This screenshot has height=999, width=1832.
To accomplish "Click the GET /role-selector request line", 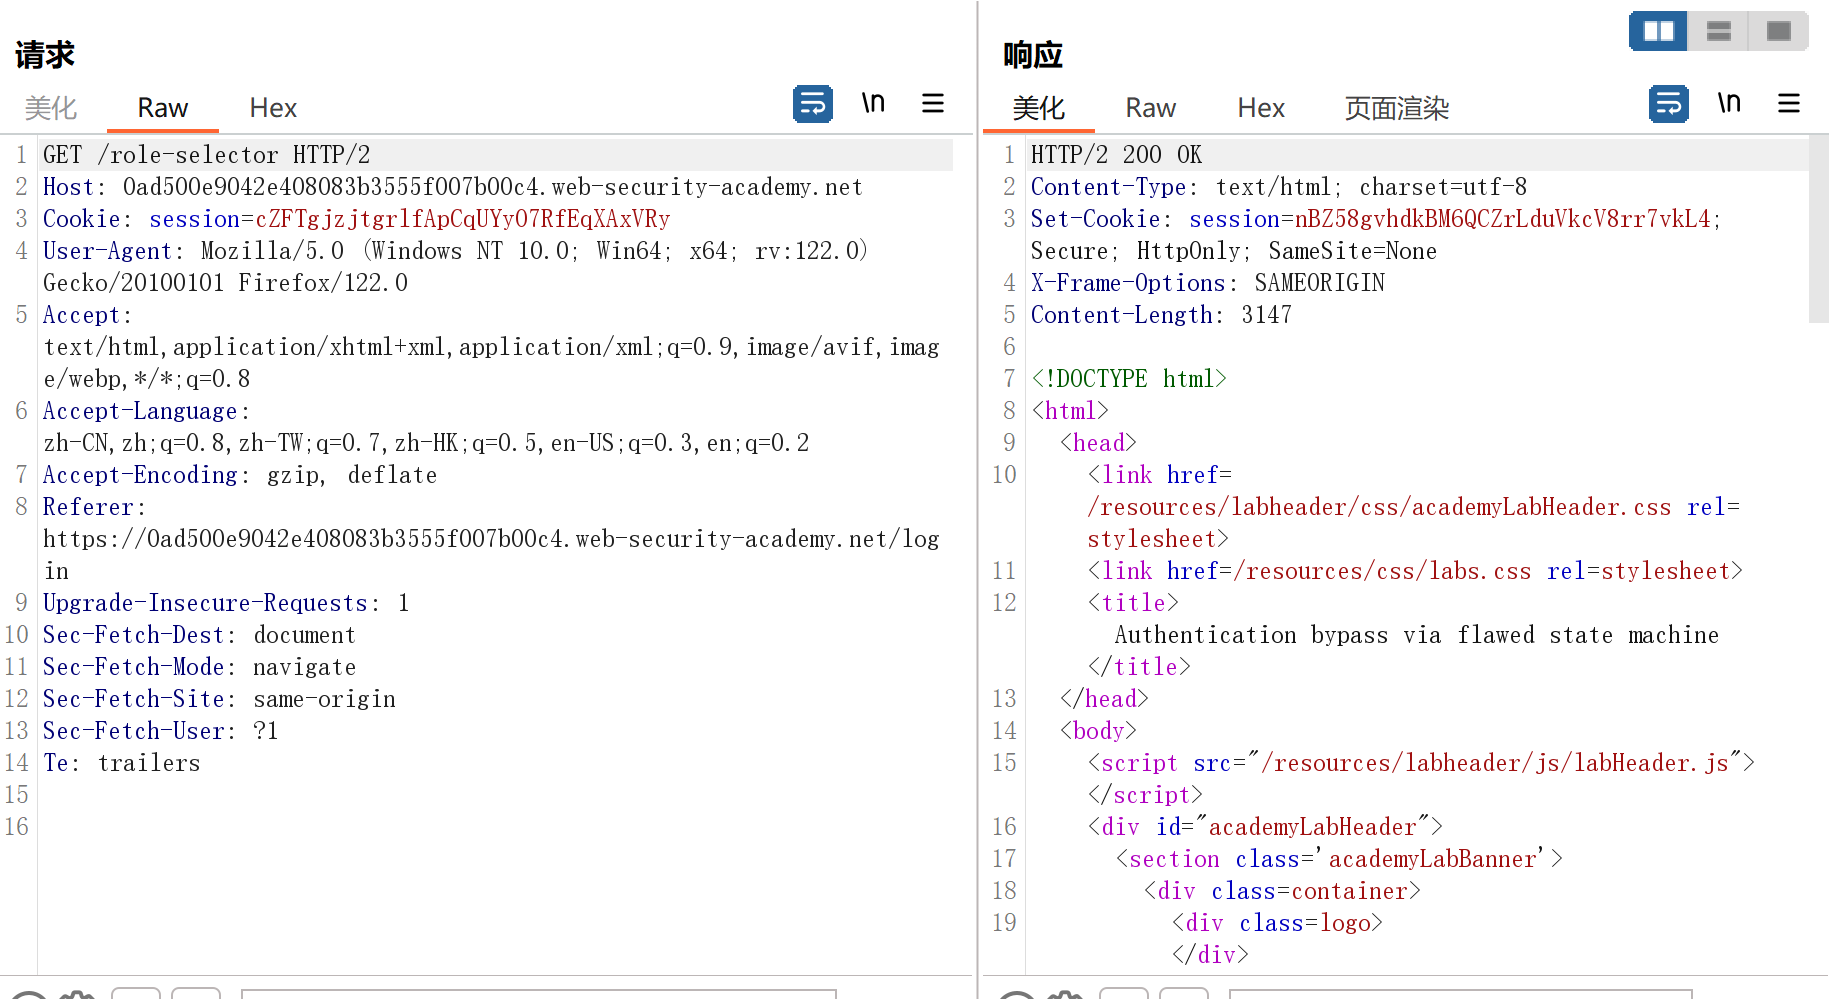I will [x=207, y=155].
